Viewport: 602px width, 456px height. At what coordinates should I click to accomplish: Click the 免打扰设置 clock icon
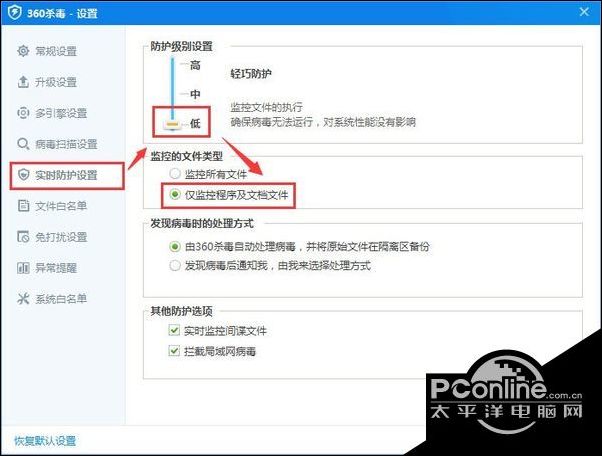(x=23, y=237)
